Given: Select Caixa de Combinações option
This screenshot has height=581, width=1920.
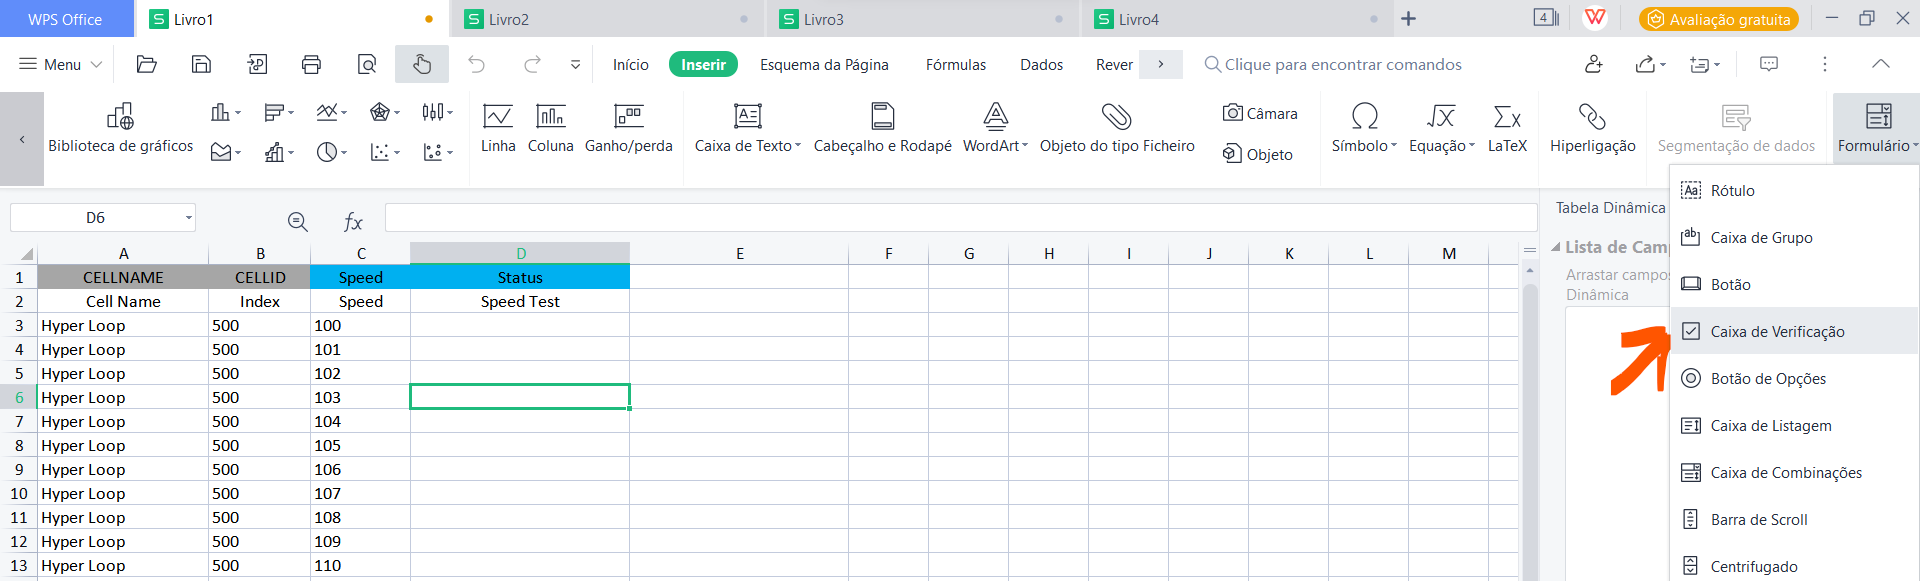Looking at the screenshot, I should tap(1795, 472).
